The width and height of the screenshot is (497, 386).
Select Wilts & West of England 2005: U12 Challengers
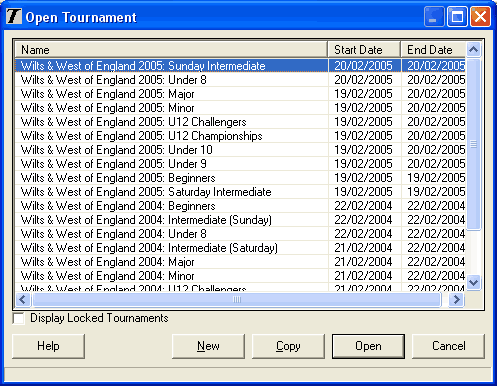(240, 122)
